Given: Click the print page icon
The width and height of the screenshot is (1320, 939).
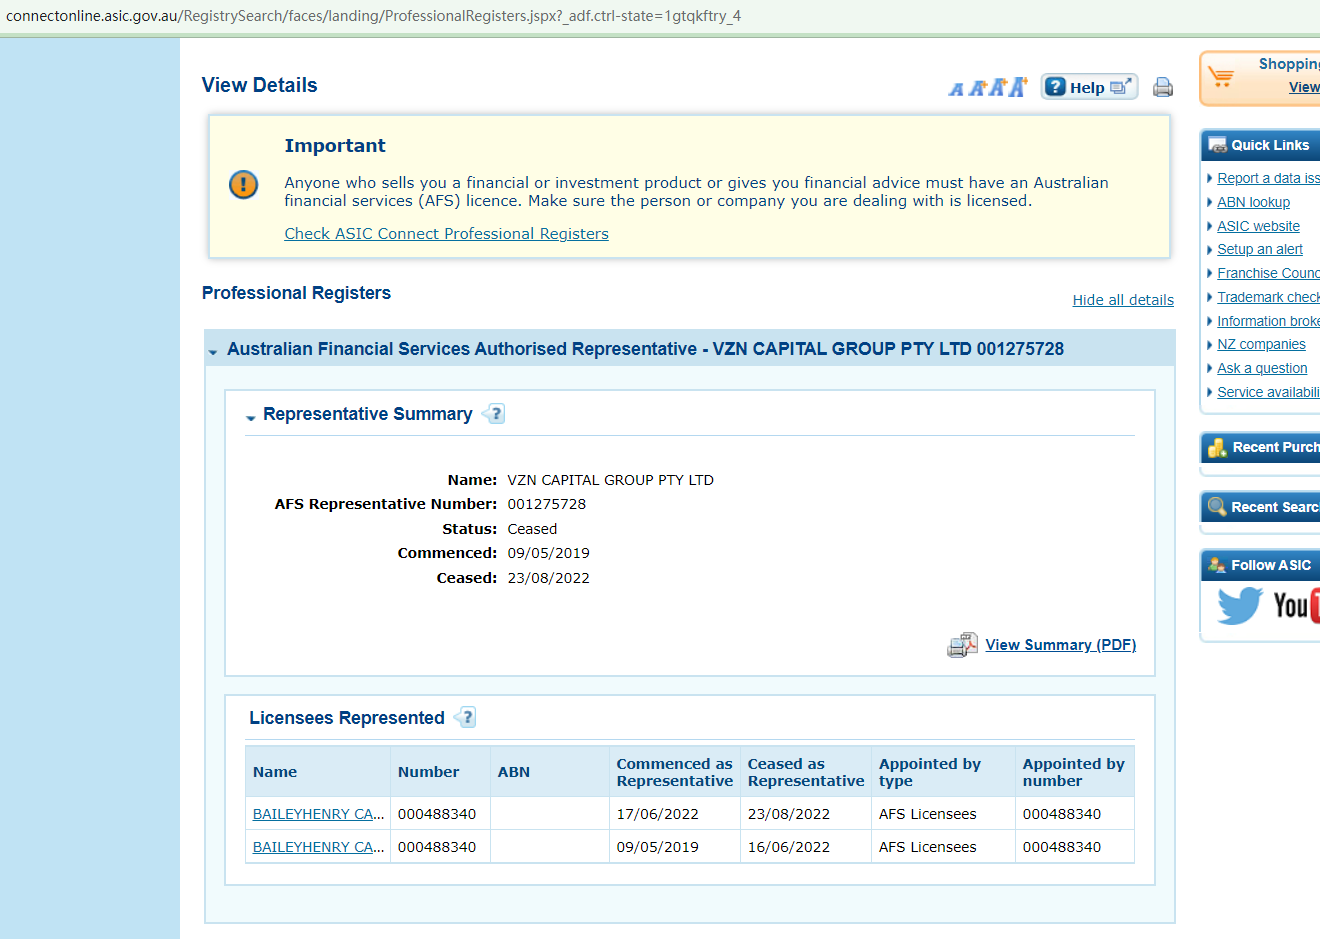Looking at the screenshot, I should (1162, 87).
